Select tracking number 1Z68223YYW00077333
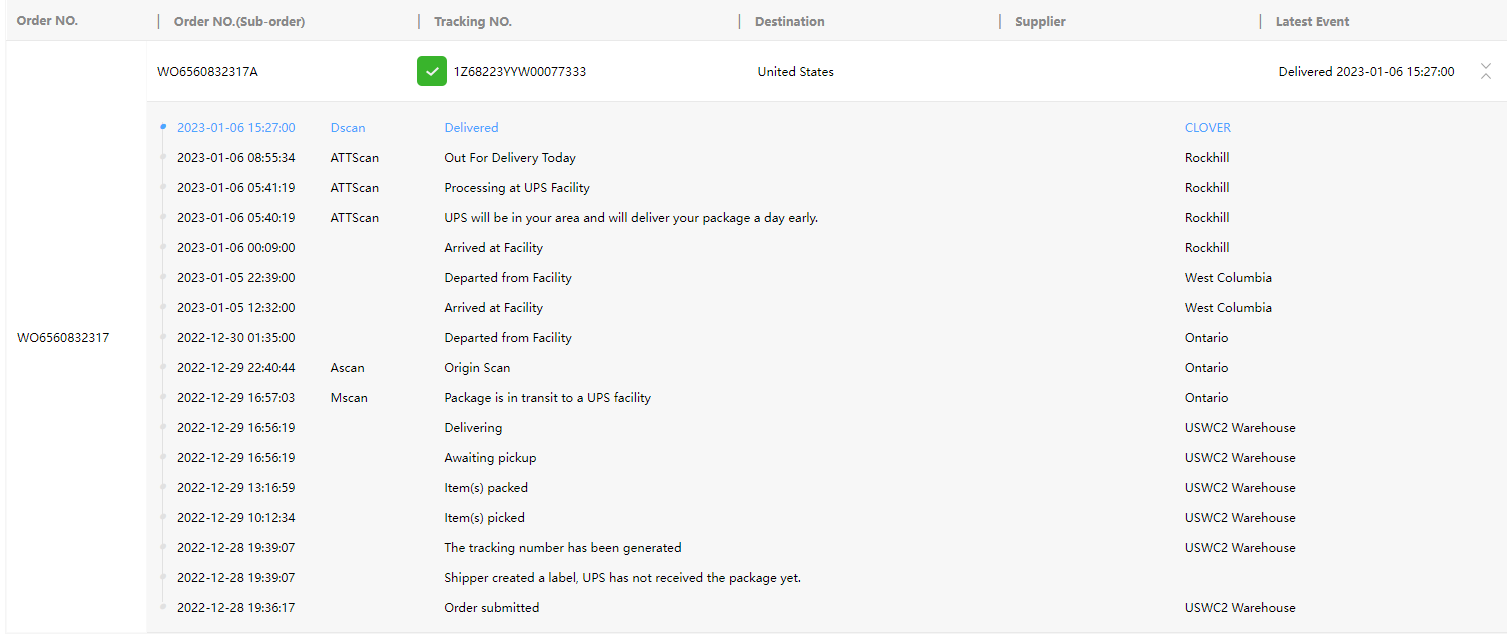This screenshot has height=637, width=1507. 520,72
